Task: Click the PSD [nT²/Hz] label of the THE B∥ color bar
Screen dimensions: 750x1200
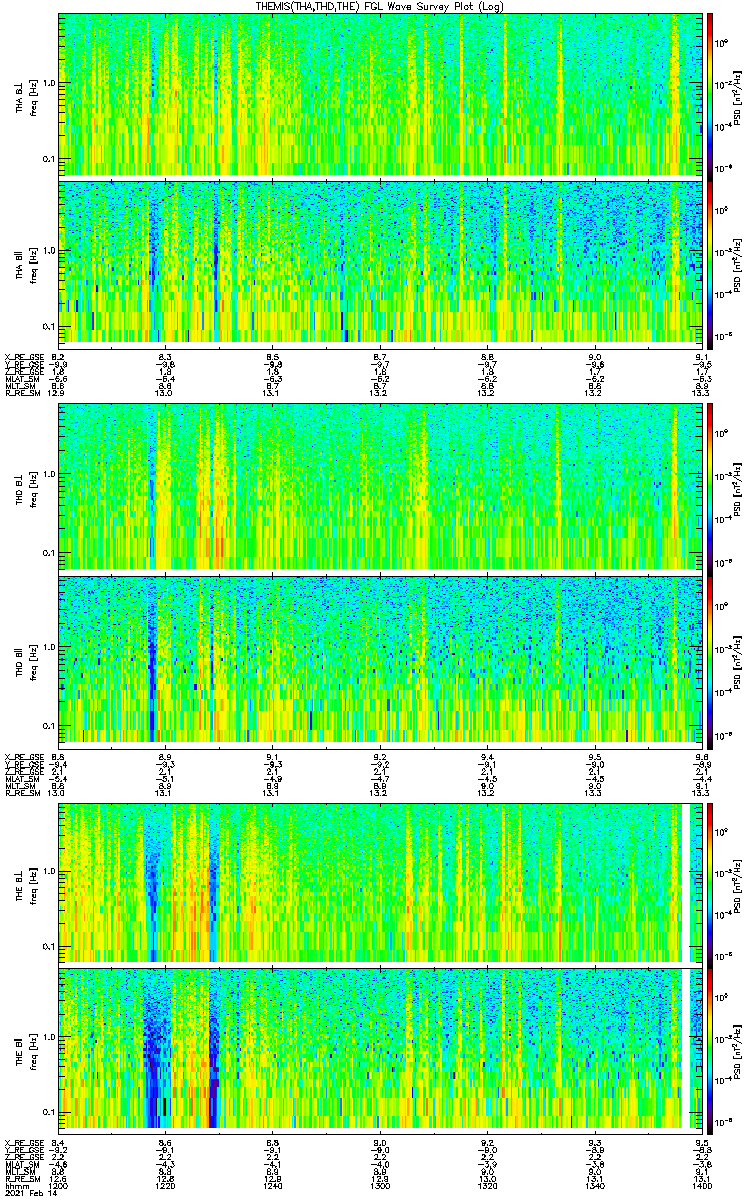Action: [x=738, y=1050]
